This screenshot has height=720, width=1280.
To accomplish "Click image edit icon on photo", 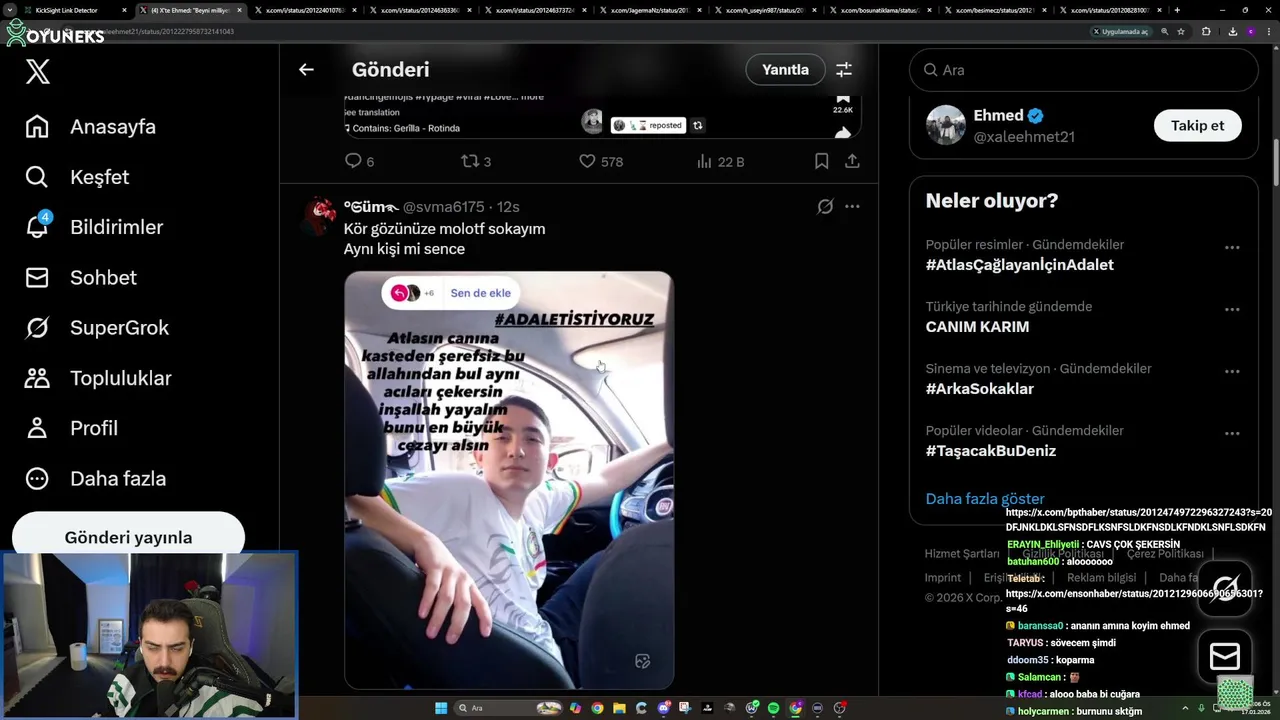I will [x=643, y=661].
